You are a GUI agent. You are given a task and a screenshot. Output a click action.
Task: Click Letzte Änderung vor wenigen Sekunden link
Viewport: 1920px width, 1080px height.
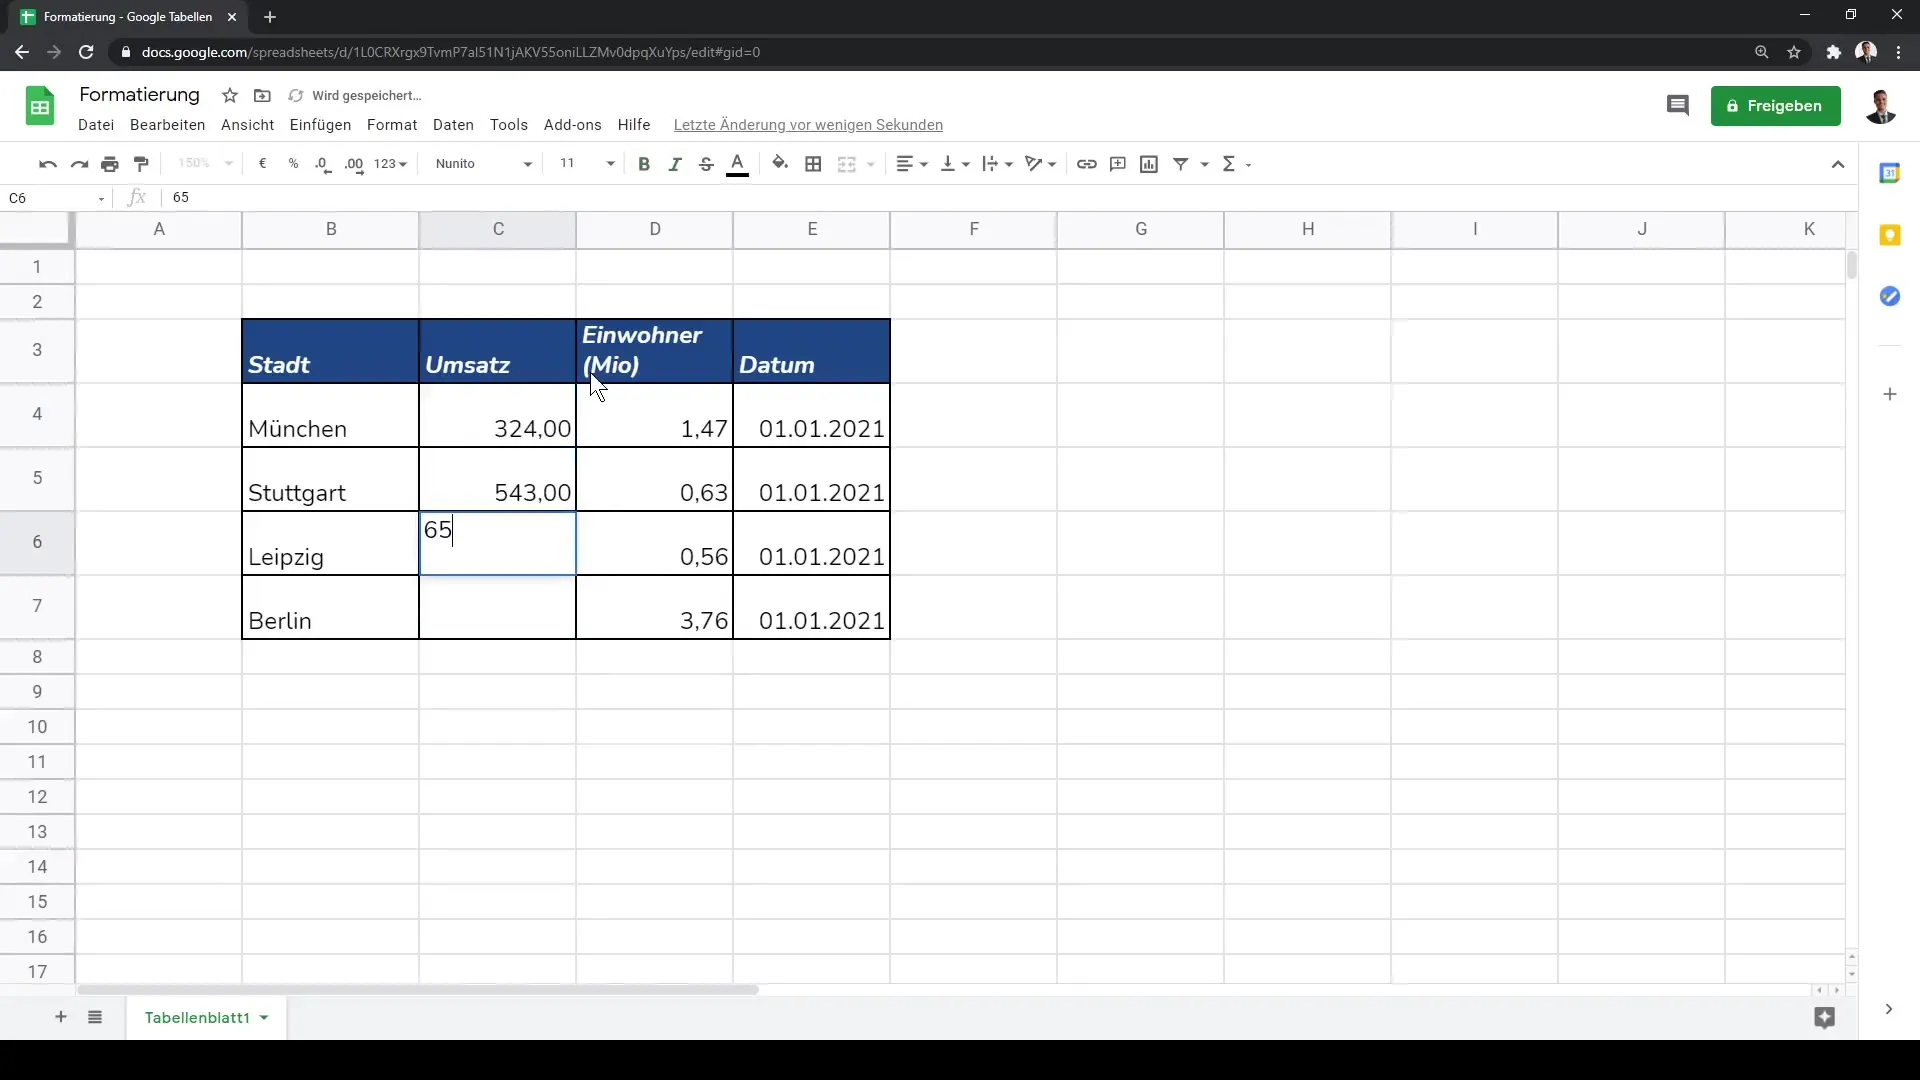[x=808, y=125]
